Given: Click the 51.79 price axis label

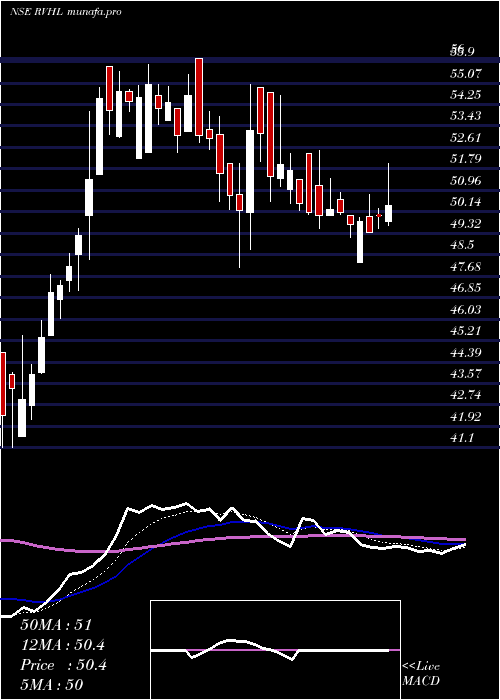Looking at the screenshot, I should pyautogui.click(x=467, y=158).
